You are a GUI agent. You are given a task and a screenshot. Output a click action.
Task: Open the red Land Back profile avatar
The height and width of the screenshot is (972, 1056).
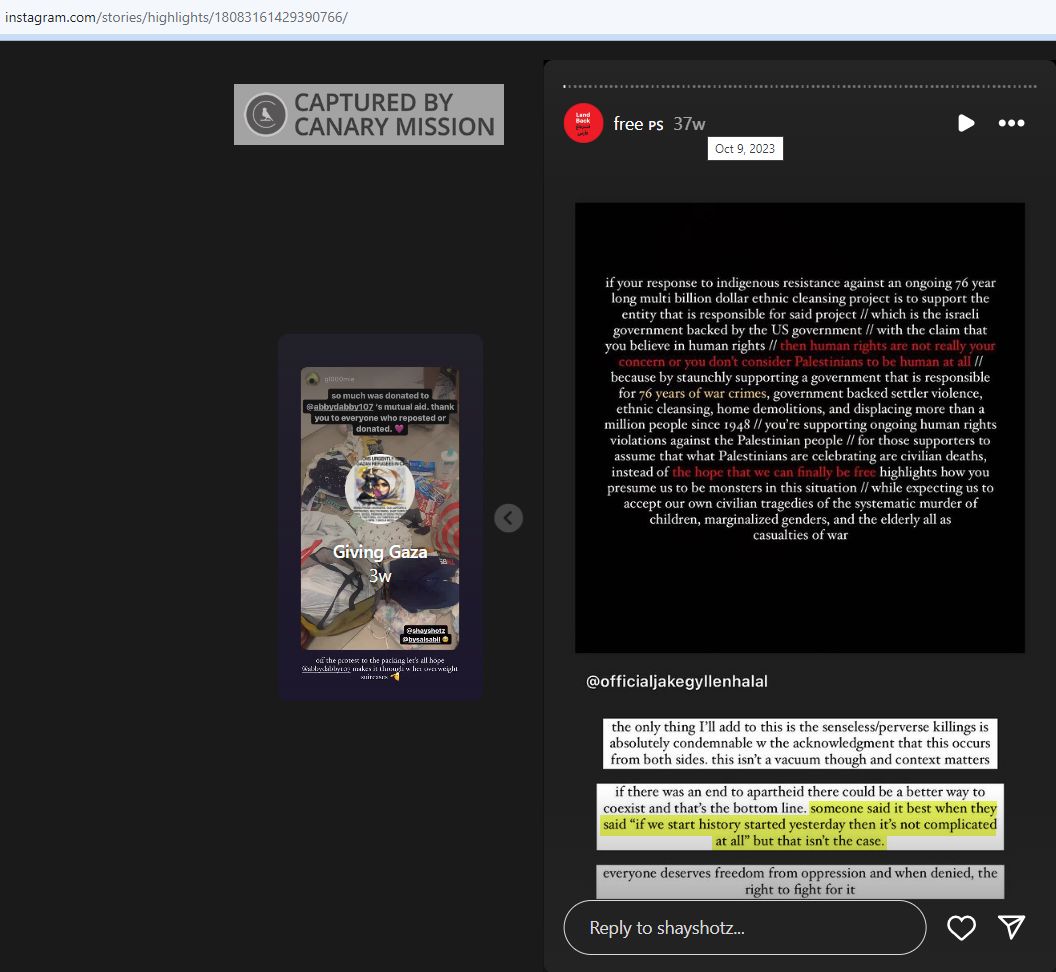click(583, 123)
